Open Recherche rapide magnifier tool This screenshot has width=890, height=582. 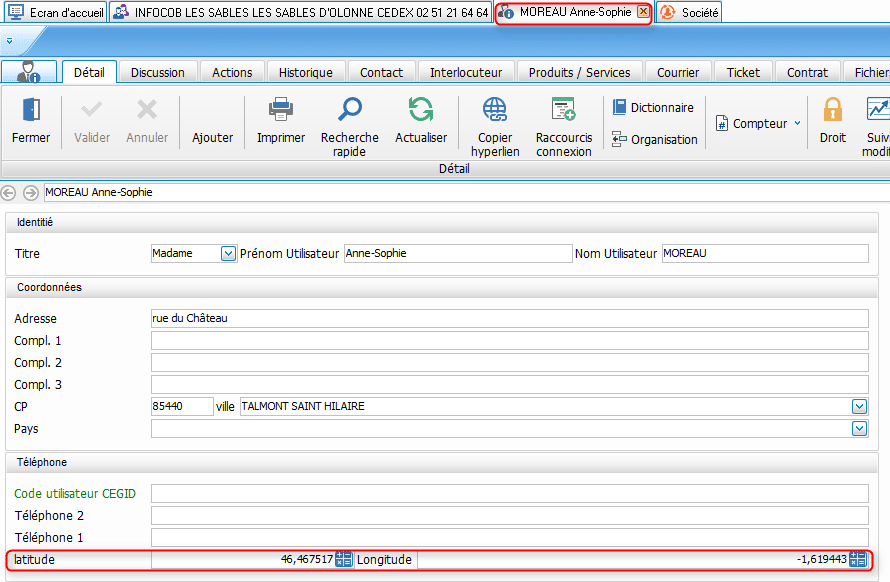click(x=350, y=109)
